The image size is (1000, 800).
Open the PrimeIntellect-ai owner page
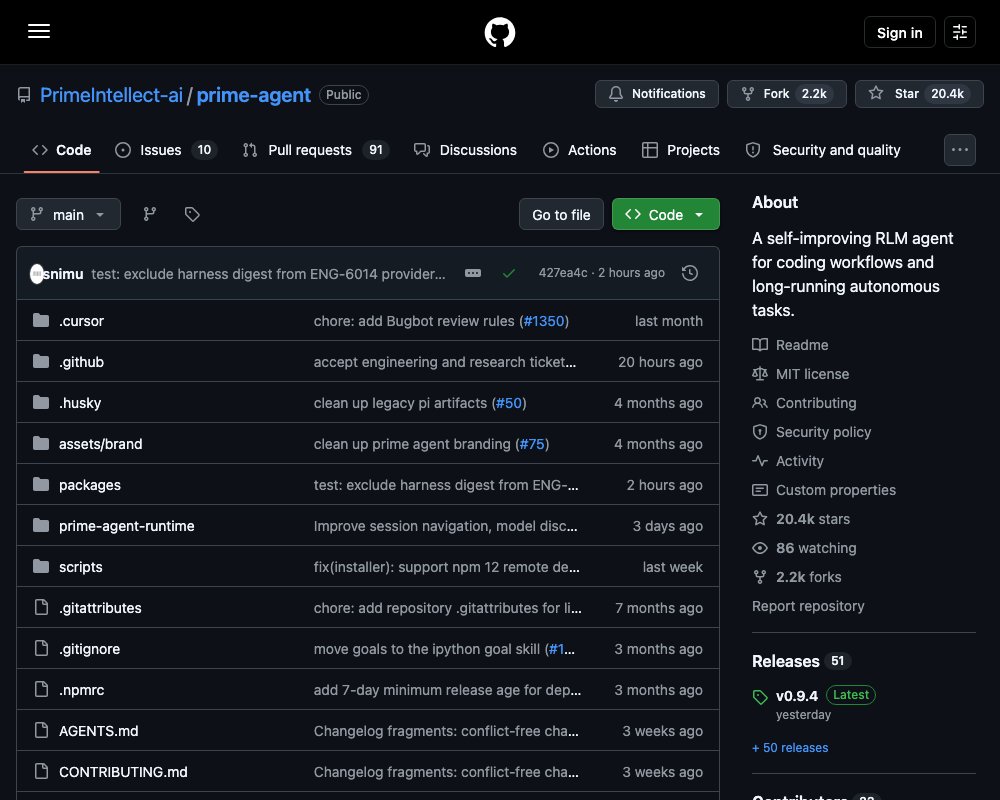click(x=111, y=94)
